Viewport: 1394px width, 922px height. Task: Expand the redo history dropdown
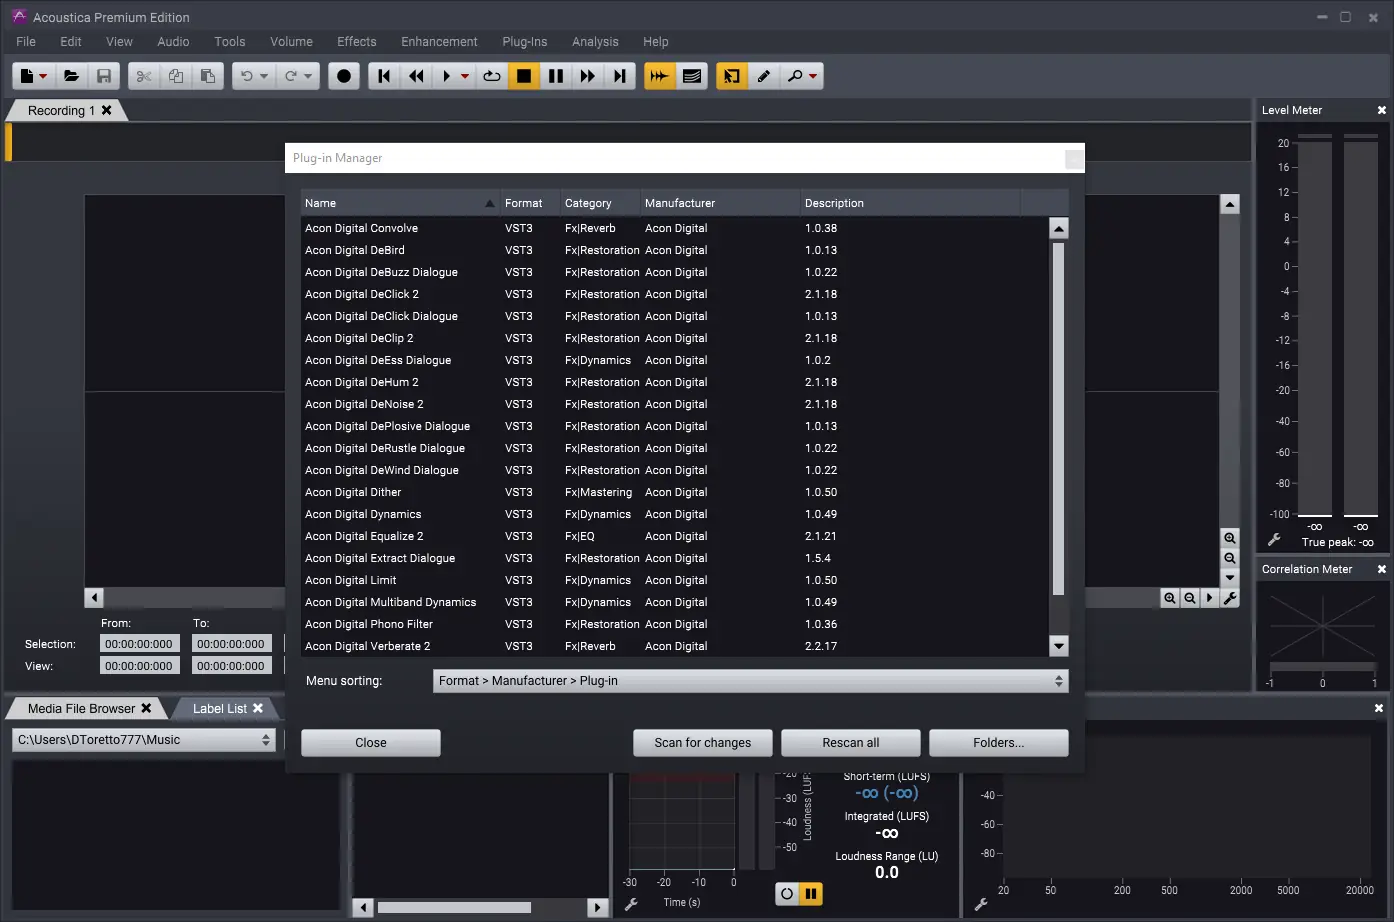[x=308, y=76]
